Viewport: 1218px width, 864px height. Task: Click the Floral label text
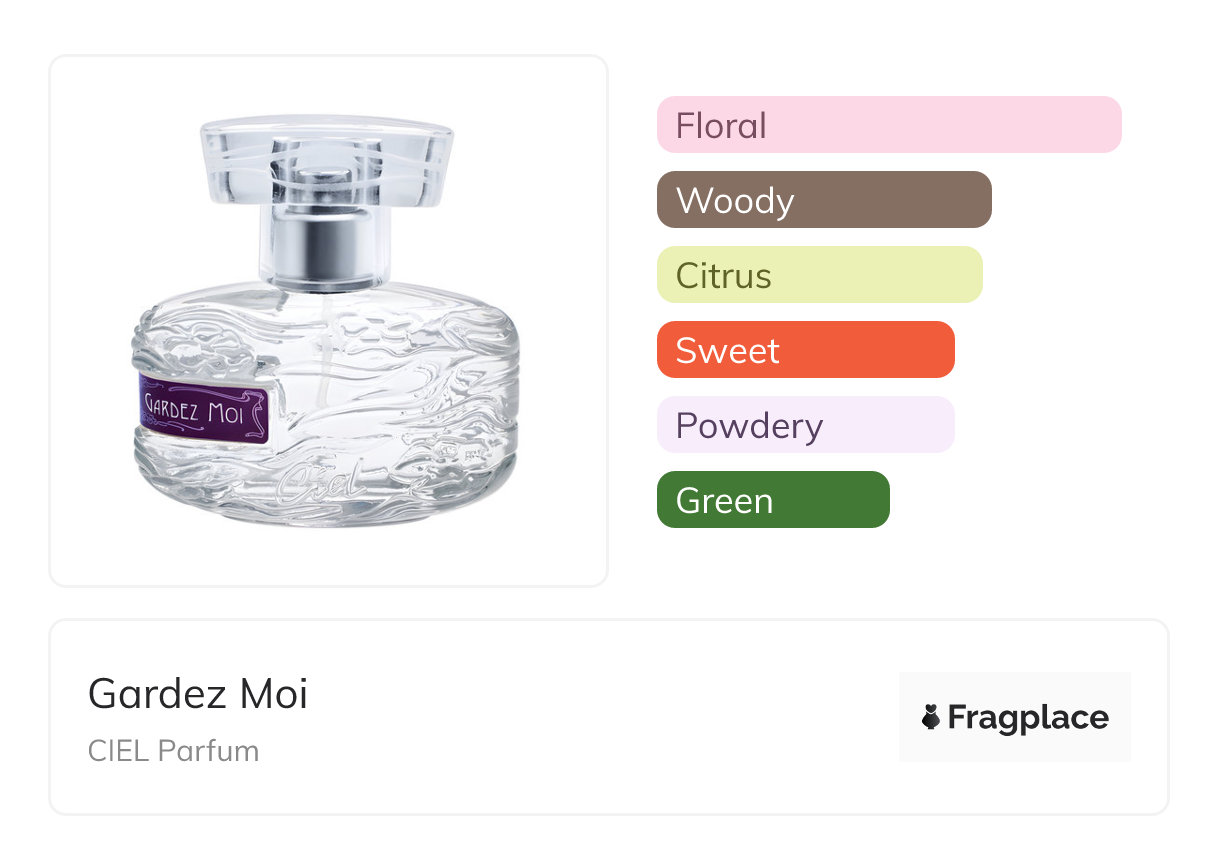point(721,126)
